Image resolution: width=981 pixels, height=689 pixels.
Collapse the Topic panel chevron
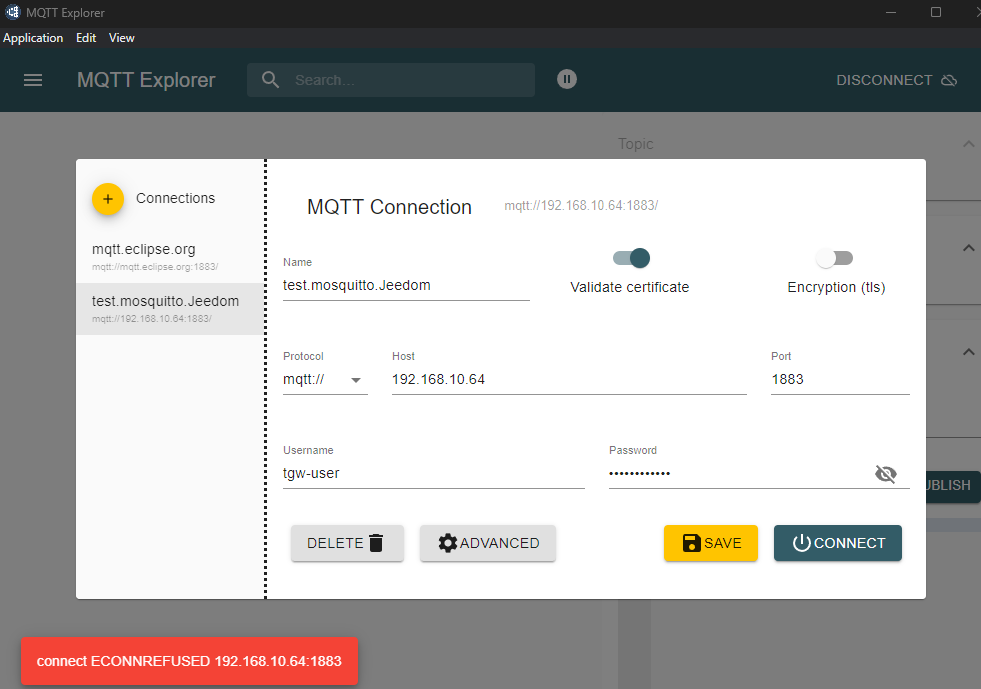click(968, 144)
